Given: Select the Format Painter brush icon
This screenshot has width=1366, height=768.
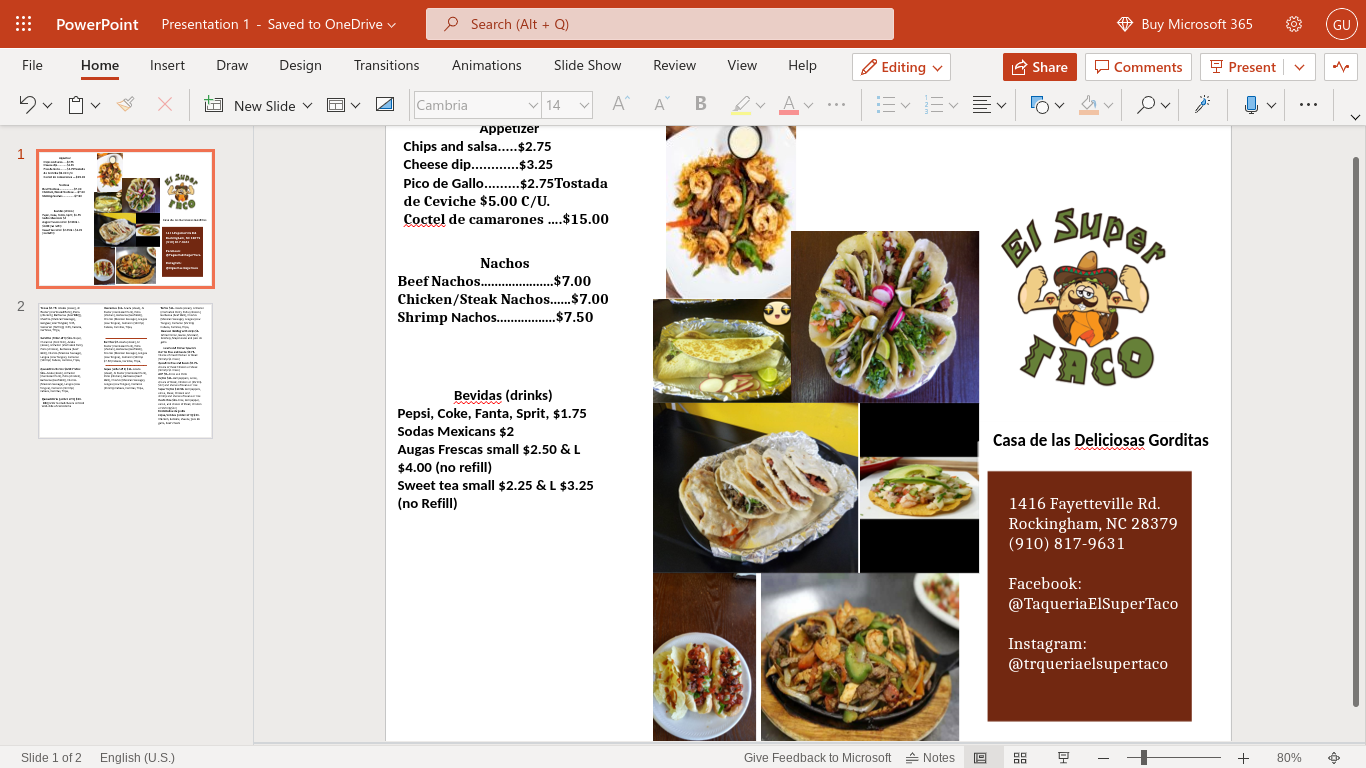Looking at the screenshot, I should point(126,105).
